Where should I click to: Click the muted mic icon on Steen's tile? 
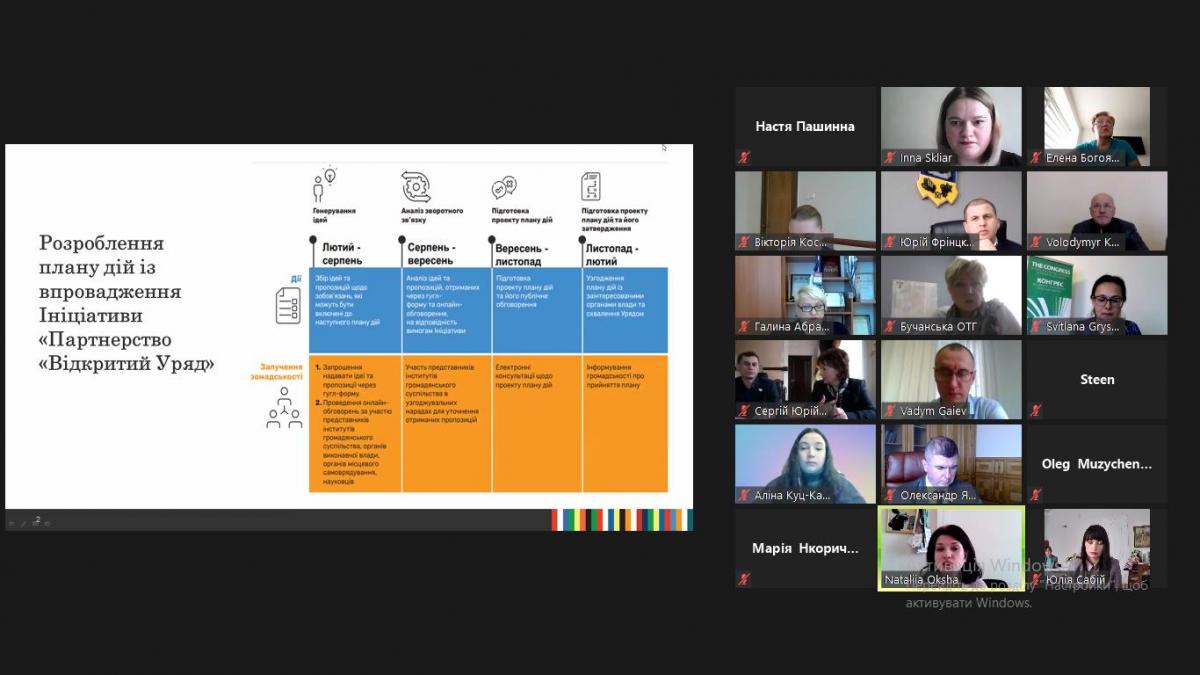click(x=1035, y=410)
